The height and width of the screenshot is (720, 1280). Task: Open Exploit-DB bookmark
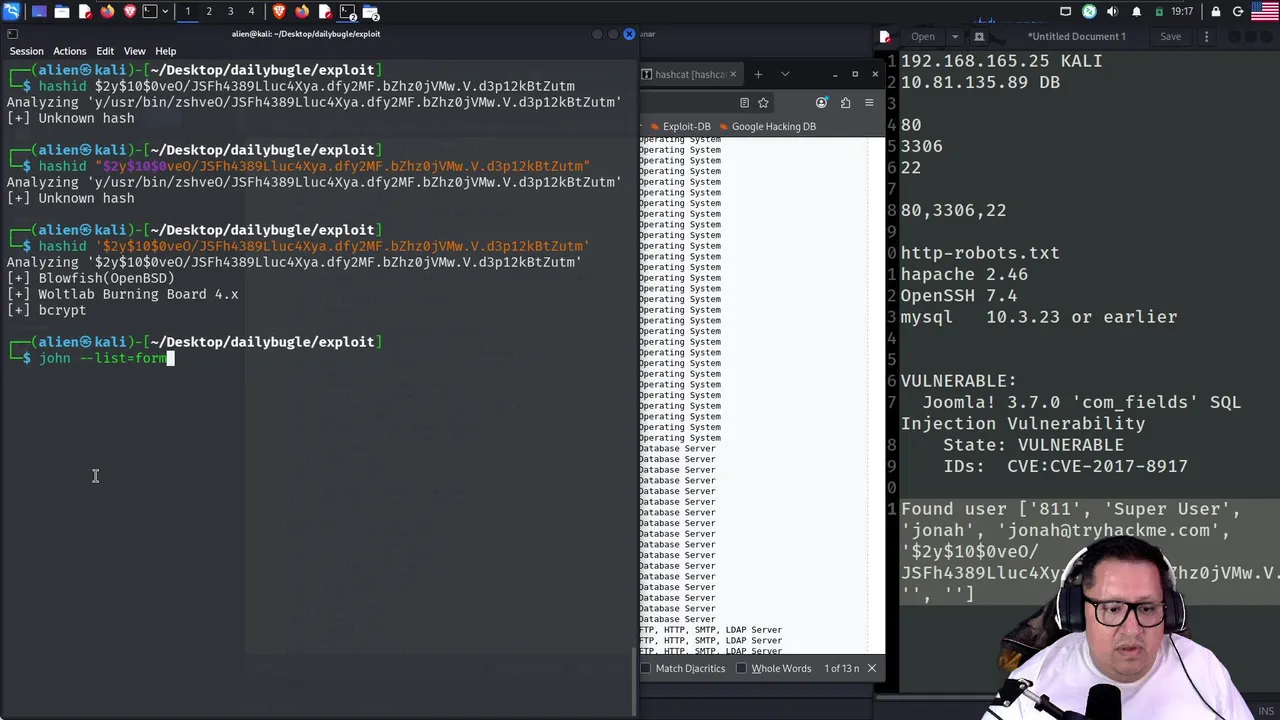tap(679, 126)
